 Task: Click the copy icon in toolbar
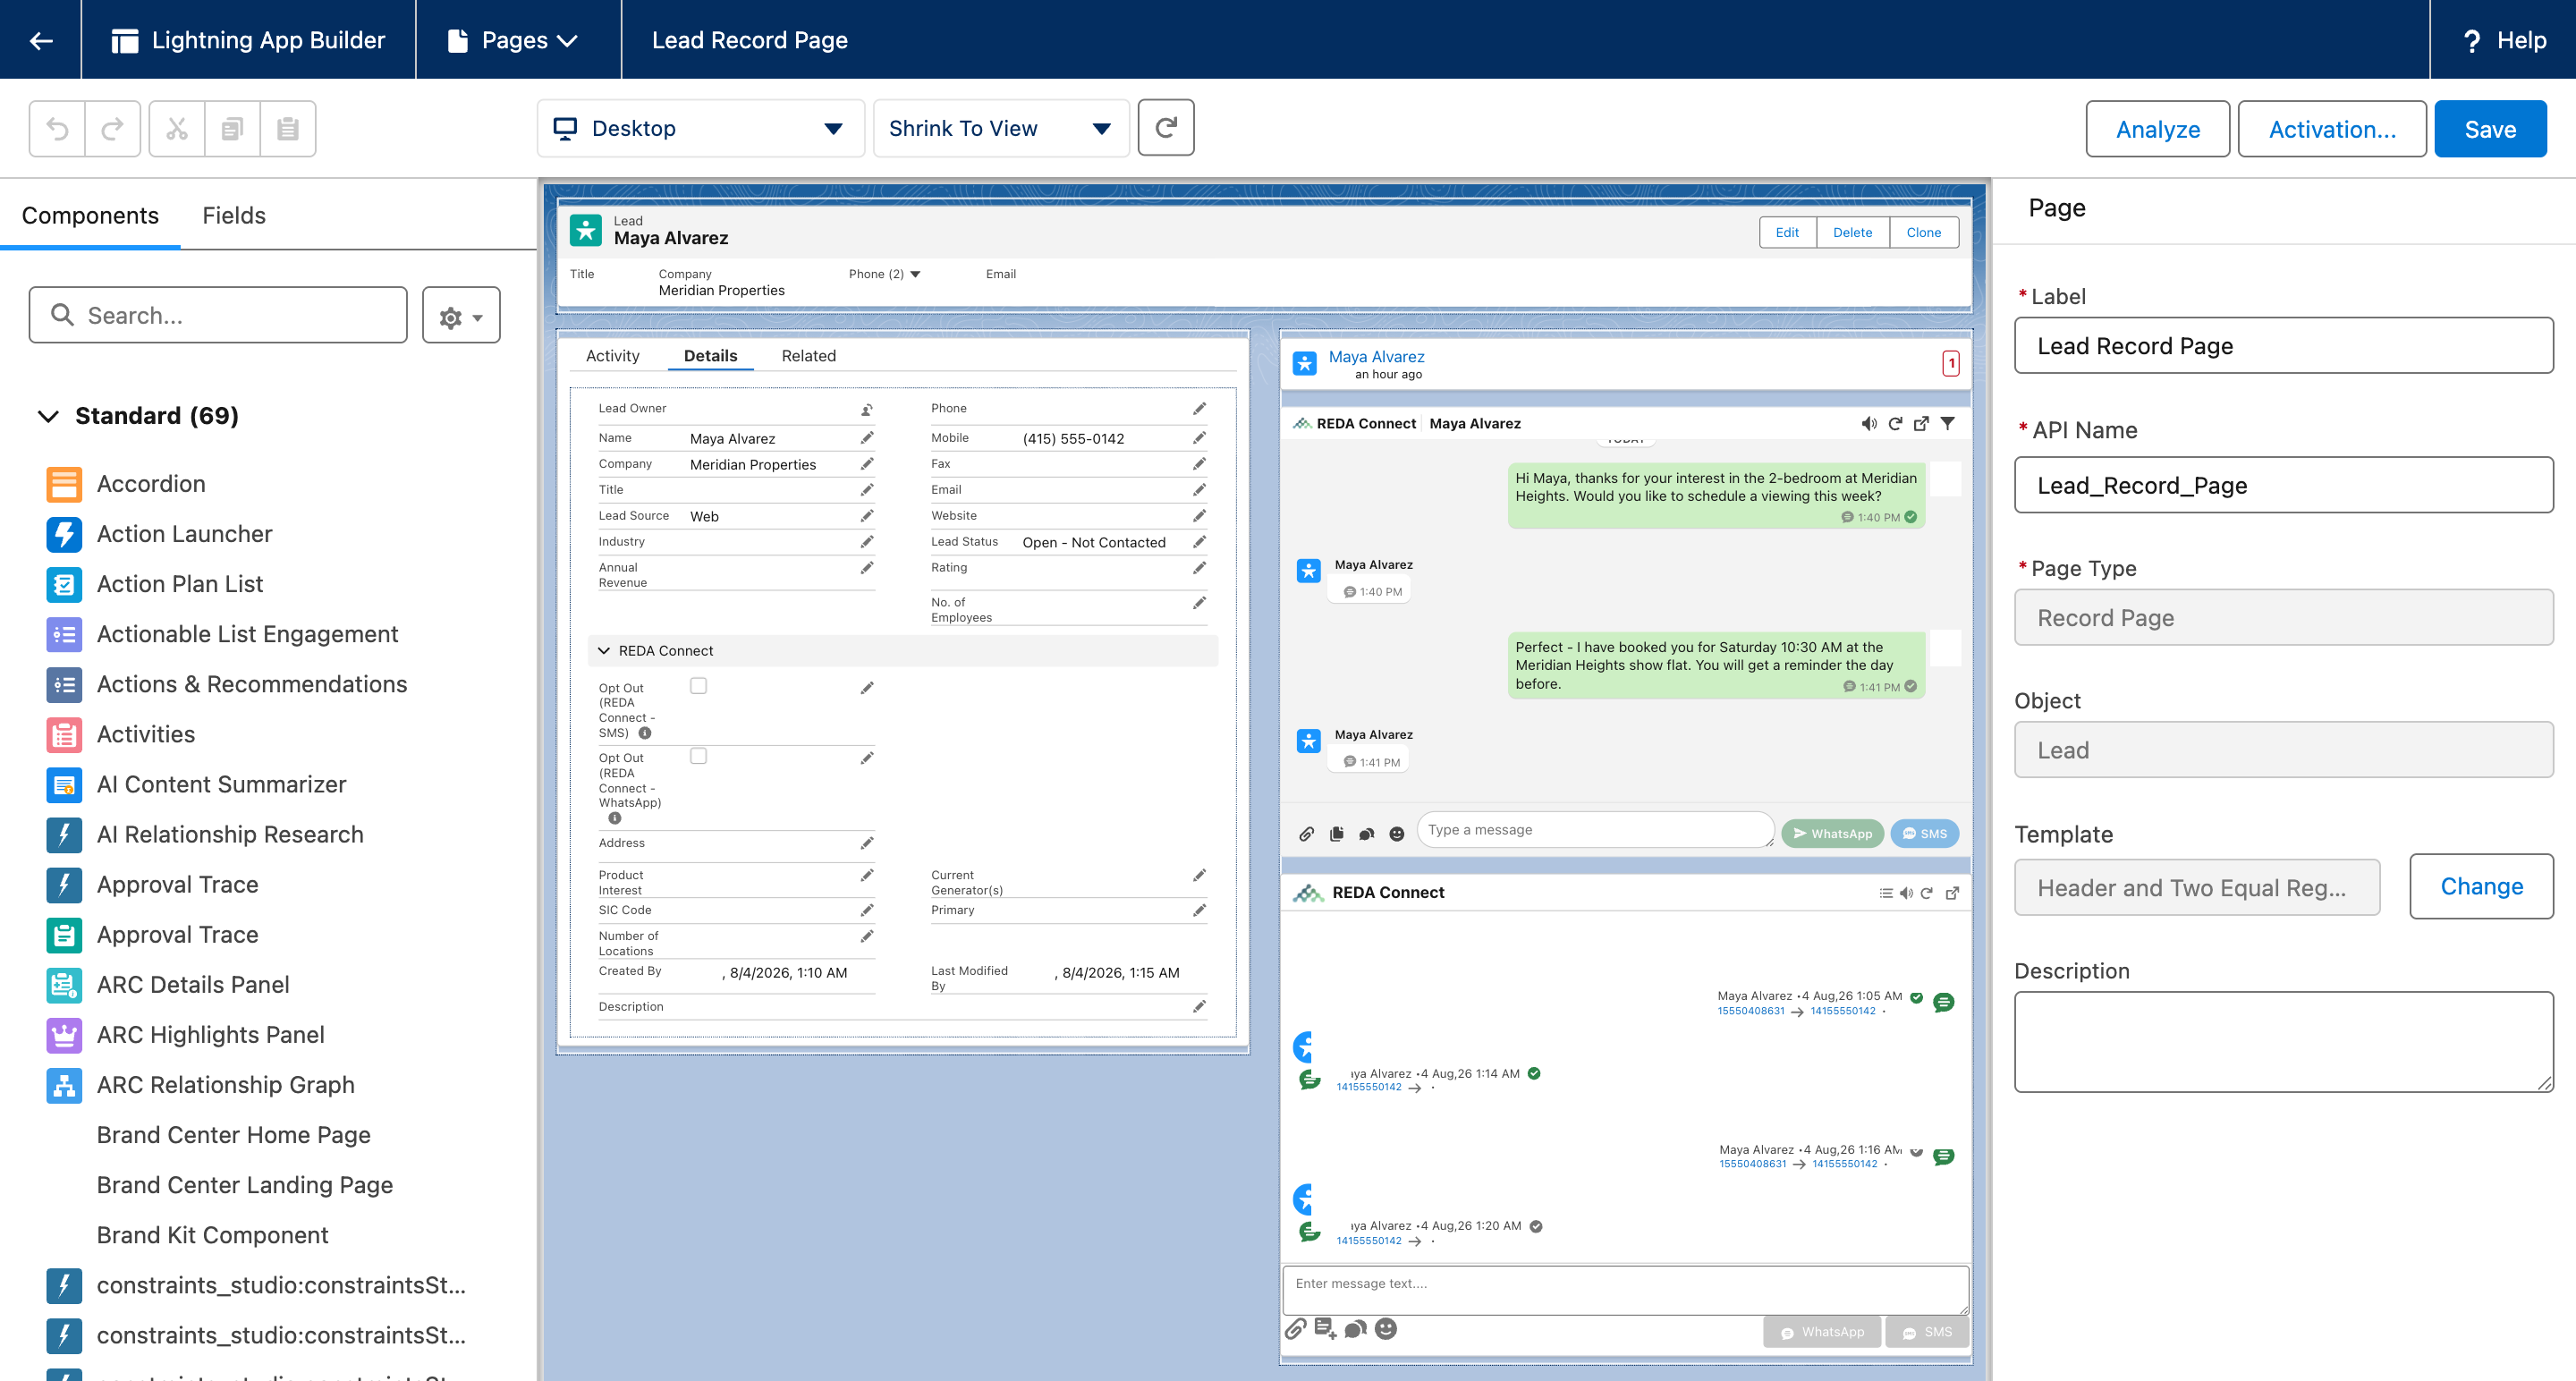232,128
